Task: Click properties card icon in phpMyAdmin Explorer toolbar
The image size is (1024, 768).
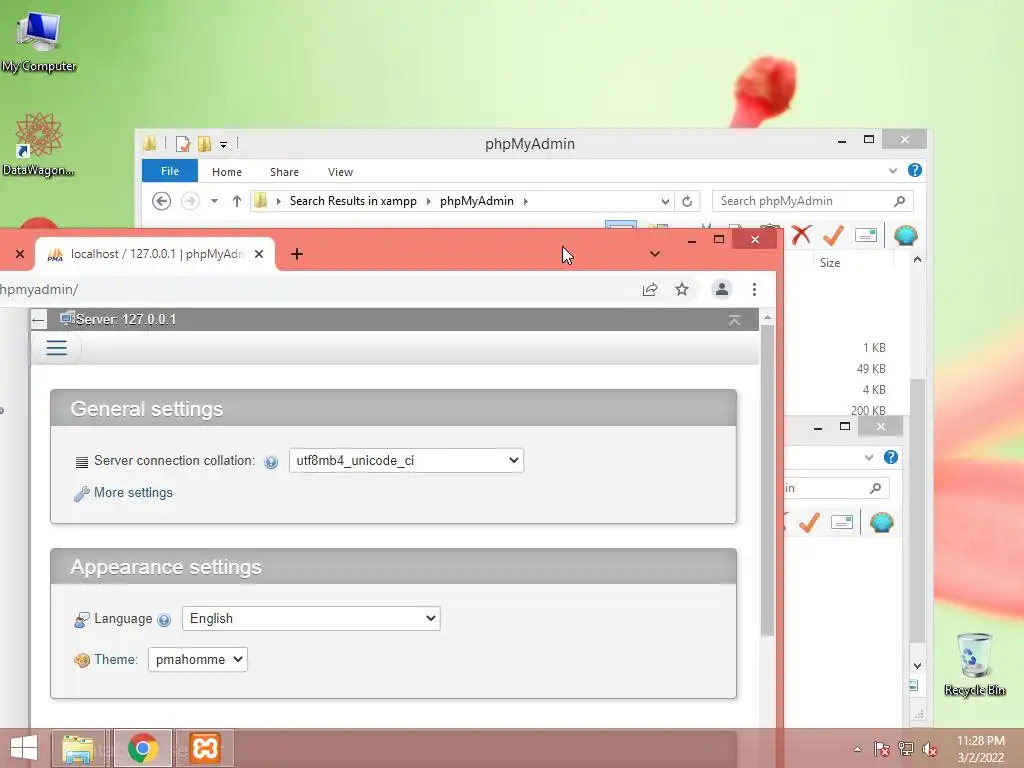Action: pyautogui.click(x=865, y=235)
